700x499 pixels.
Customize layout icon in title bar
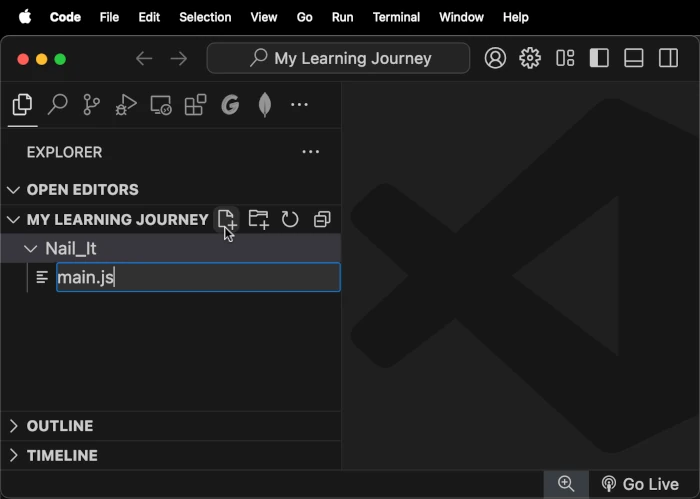(565, 58)
